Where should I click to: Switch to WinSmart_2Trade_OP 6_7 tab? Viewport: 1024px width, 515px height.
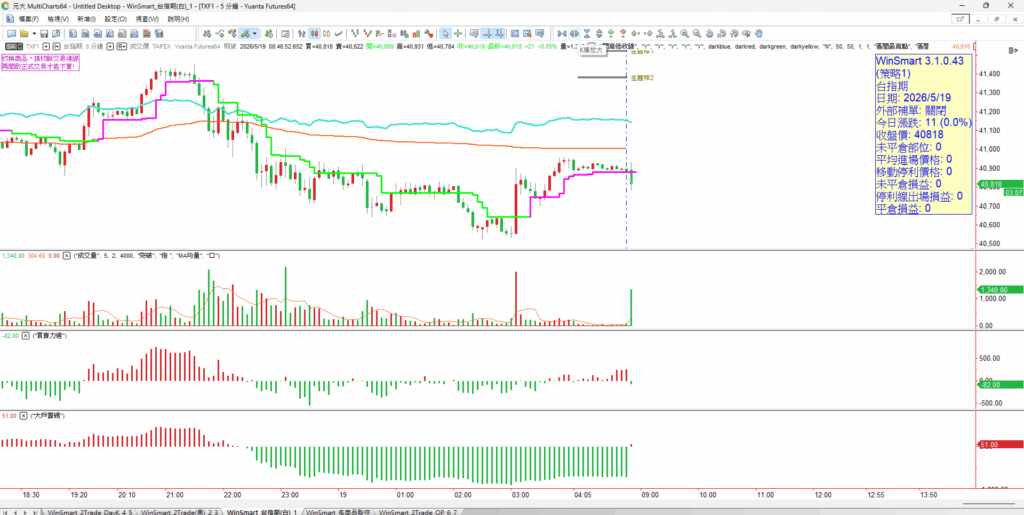418,512
